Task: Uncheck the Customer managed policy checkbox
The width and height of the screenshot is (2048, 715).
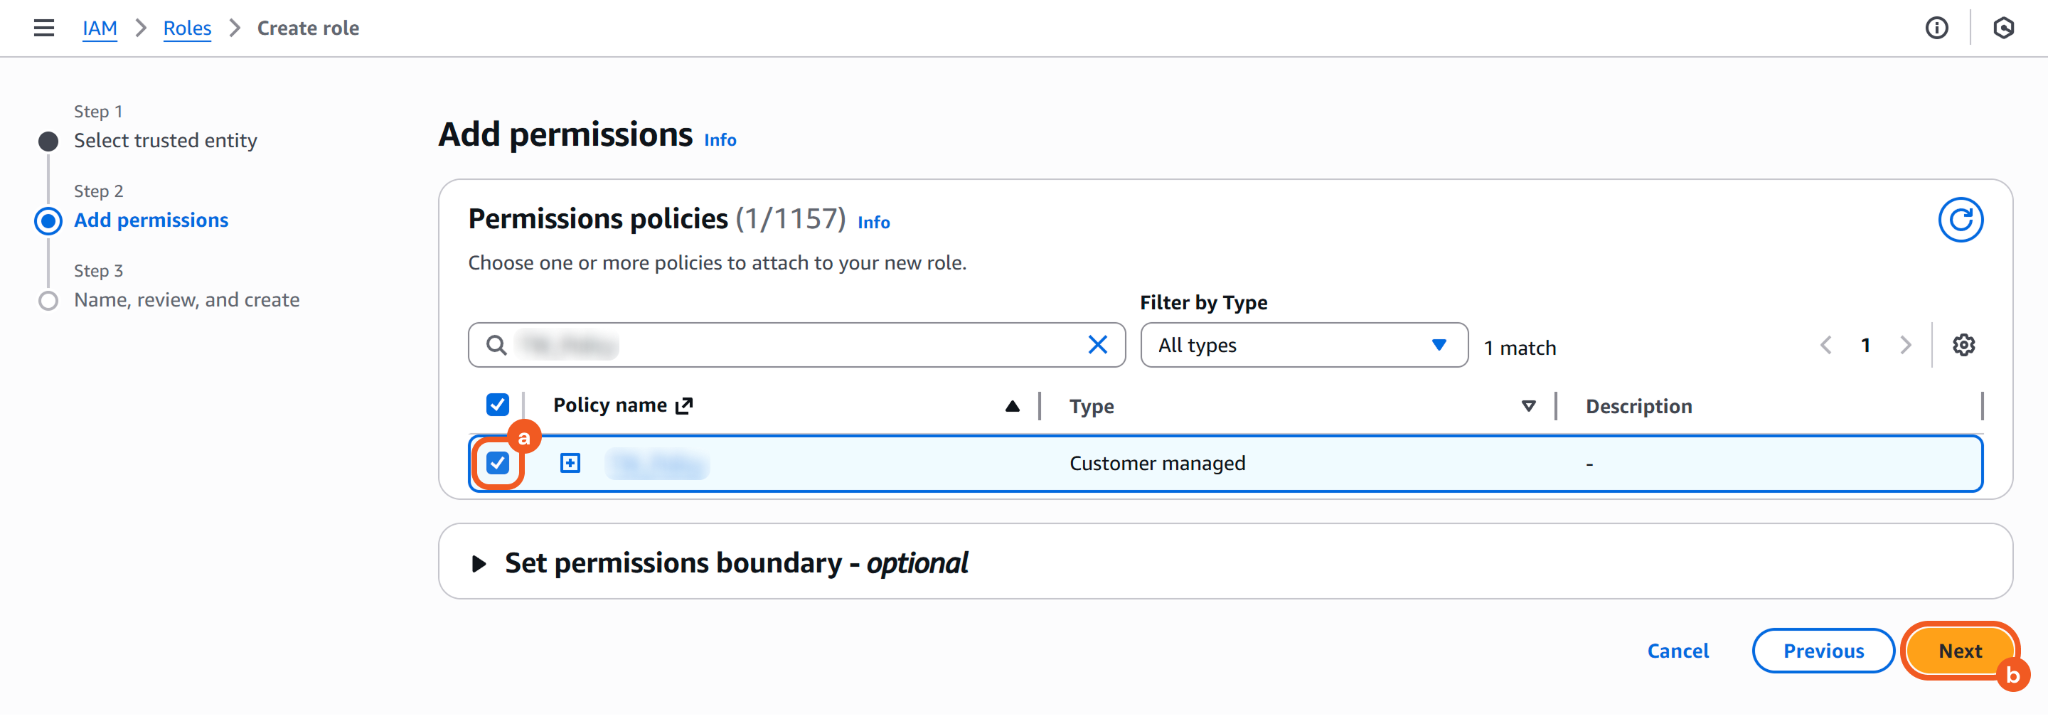Action: point(497,463)
